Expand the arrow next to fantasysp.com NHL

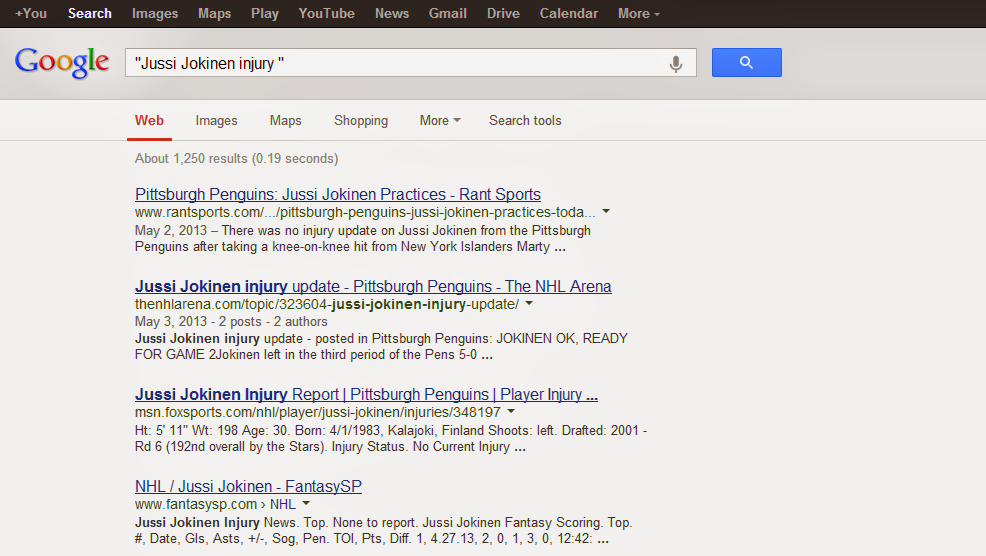[306, 503]
